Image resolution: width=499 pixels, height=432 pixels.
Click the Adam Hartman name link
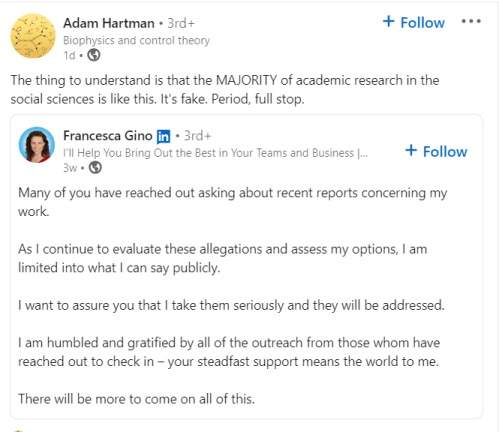coord(109,23)
